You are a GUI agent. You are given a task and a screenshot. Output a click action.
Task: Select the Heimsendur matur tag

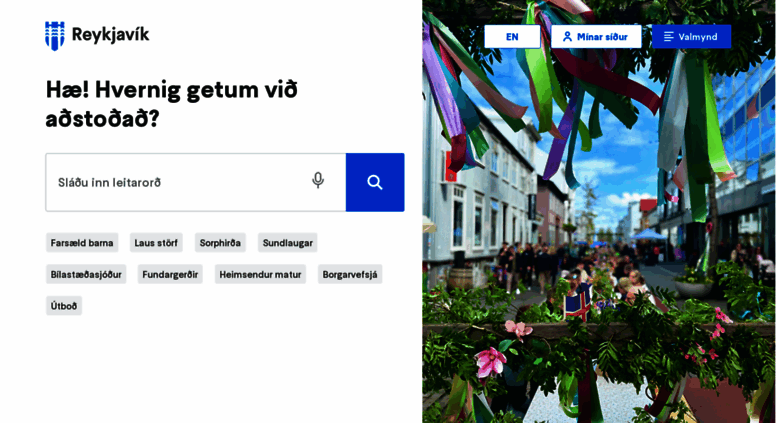260,274
